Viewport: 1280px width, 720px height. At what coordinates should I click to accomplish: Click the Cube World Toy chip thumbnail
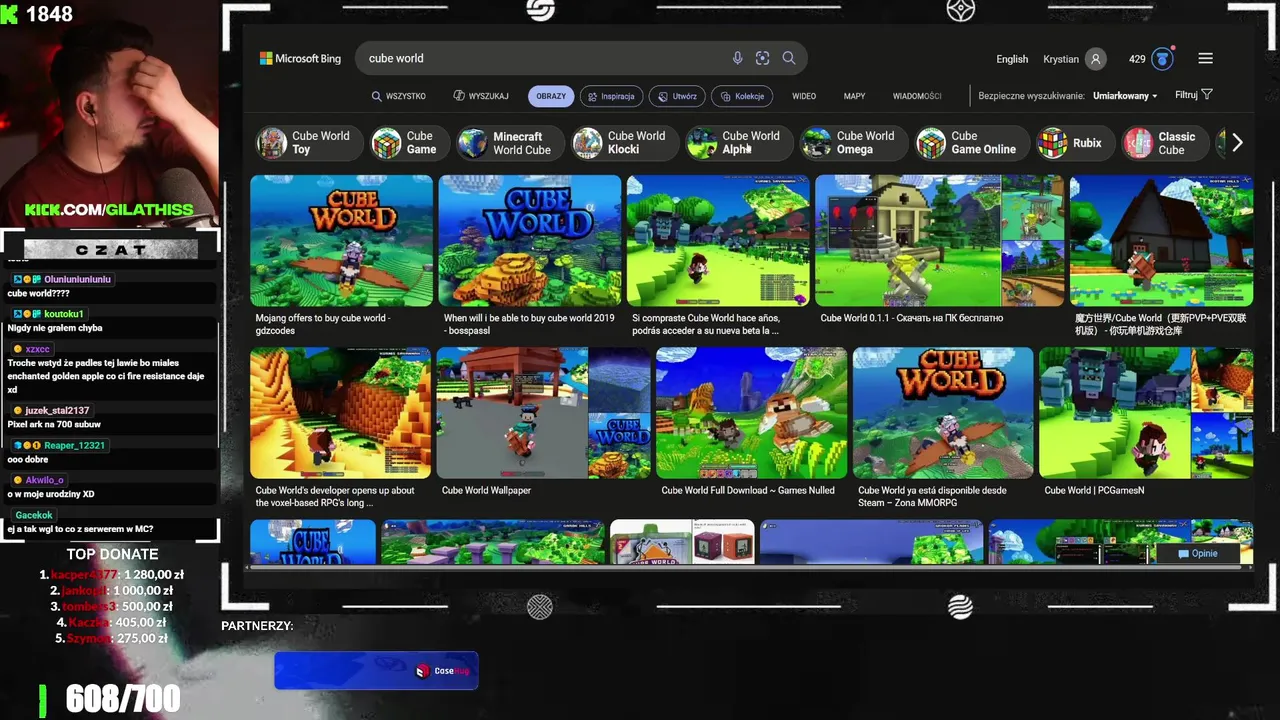click(x=271, y=143)
